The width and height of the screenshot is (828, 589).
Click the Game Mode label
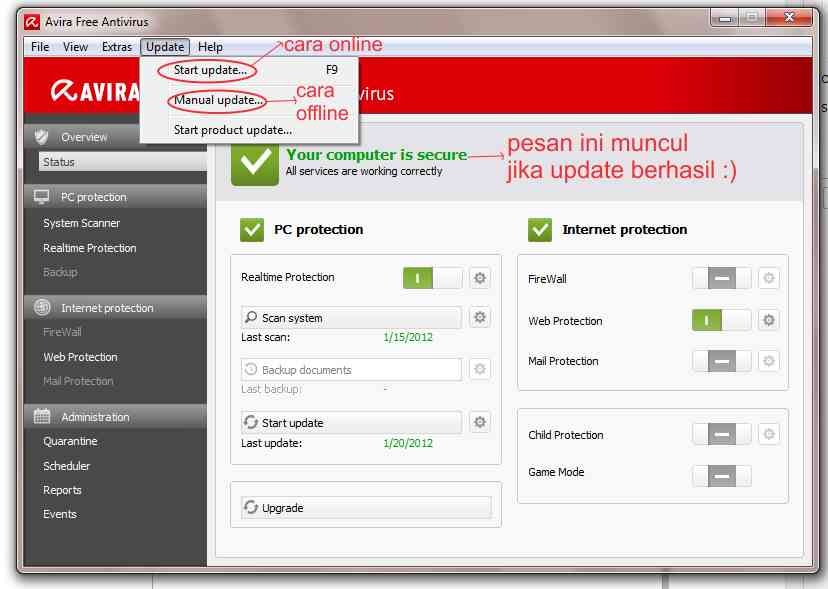(x=556, y=472)
